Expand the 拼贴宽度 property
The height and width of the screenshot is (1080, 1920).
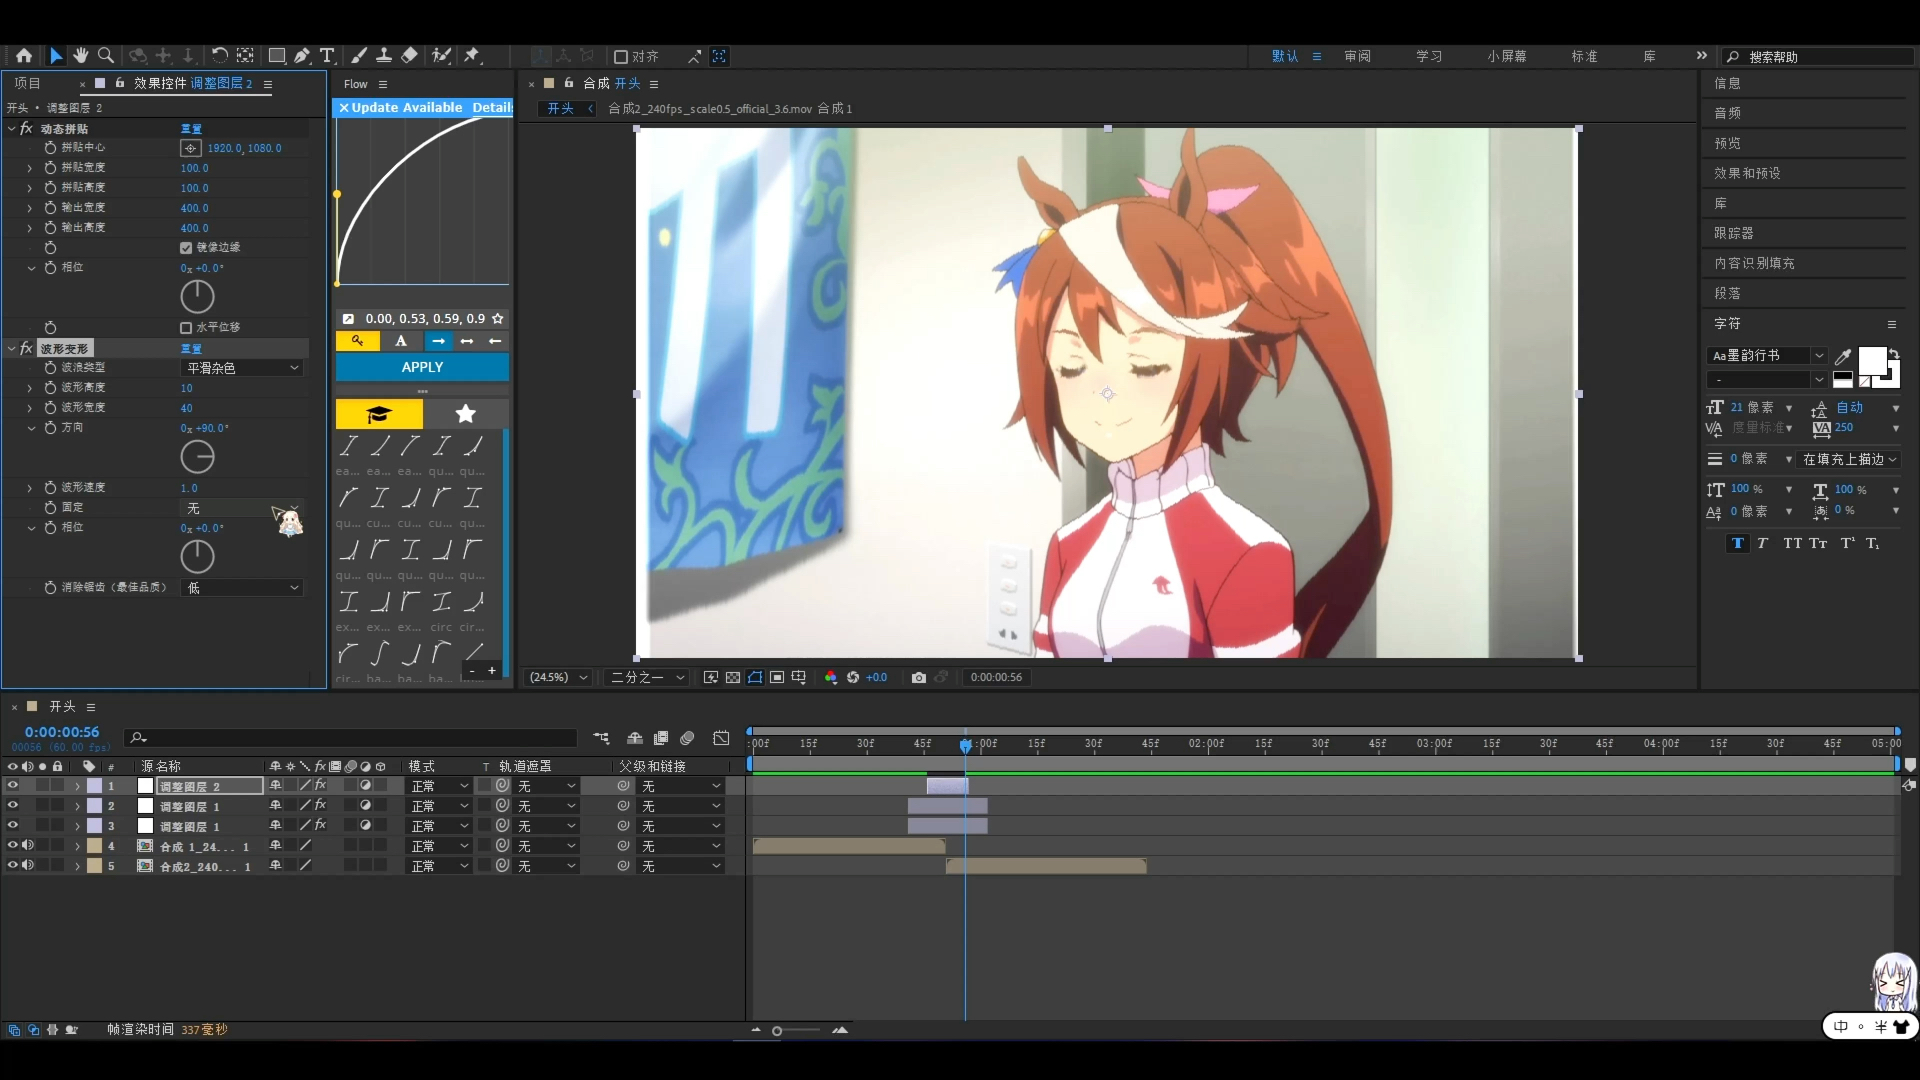(29, 168)
